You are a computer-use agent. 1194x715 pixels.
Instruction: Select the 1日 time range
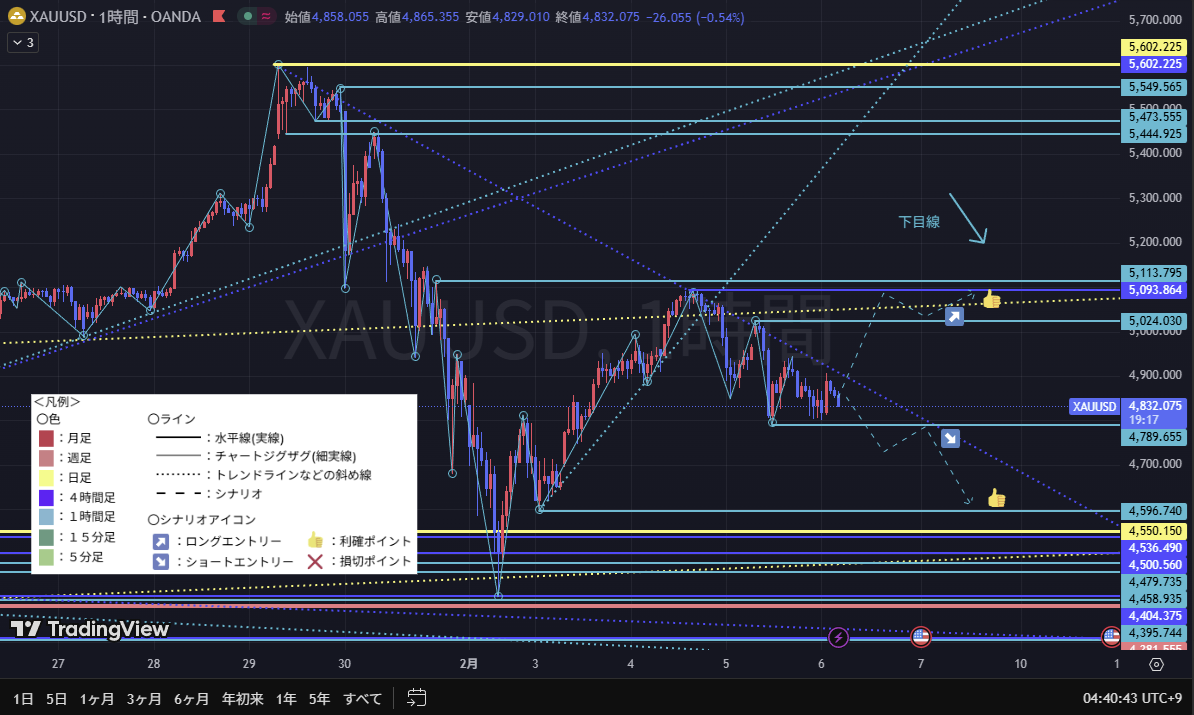[22, 698]
